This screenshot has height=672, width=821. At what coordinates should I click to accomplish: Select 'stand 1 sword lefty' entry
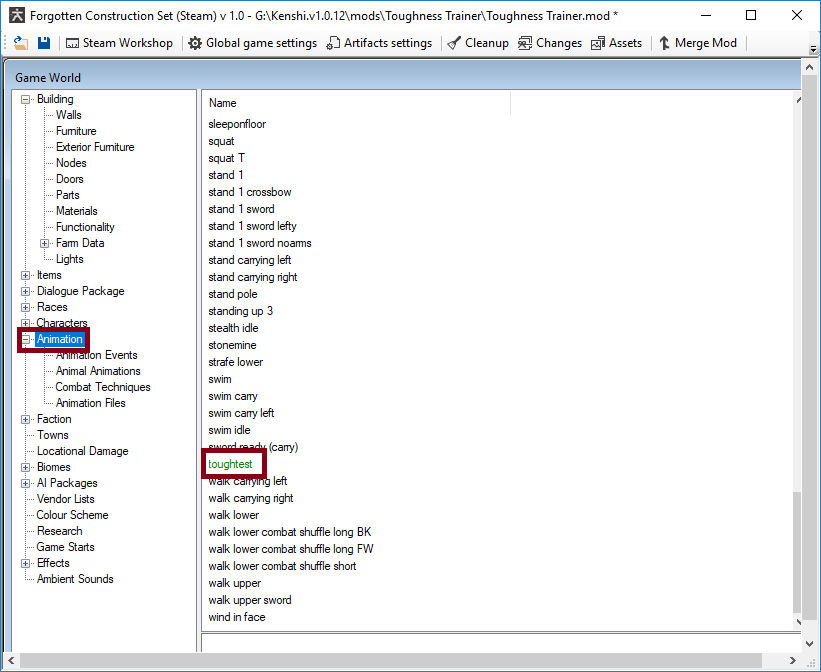click(252, 226)
